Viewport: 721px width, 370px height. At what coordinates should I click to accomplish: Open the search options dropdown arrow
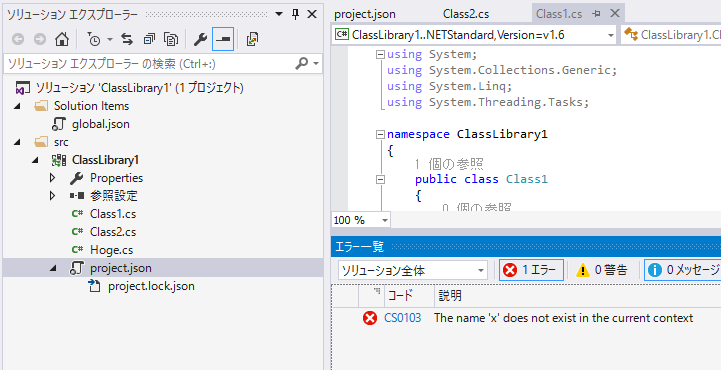coord(316,64)
